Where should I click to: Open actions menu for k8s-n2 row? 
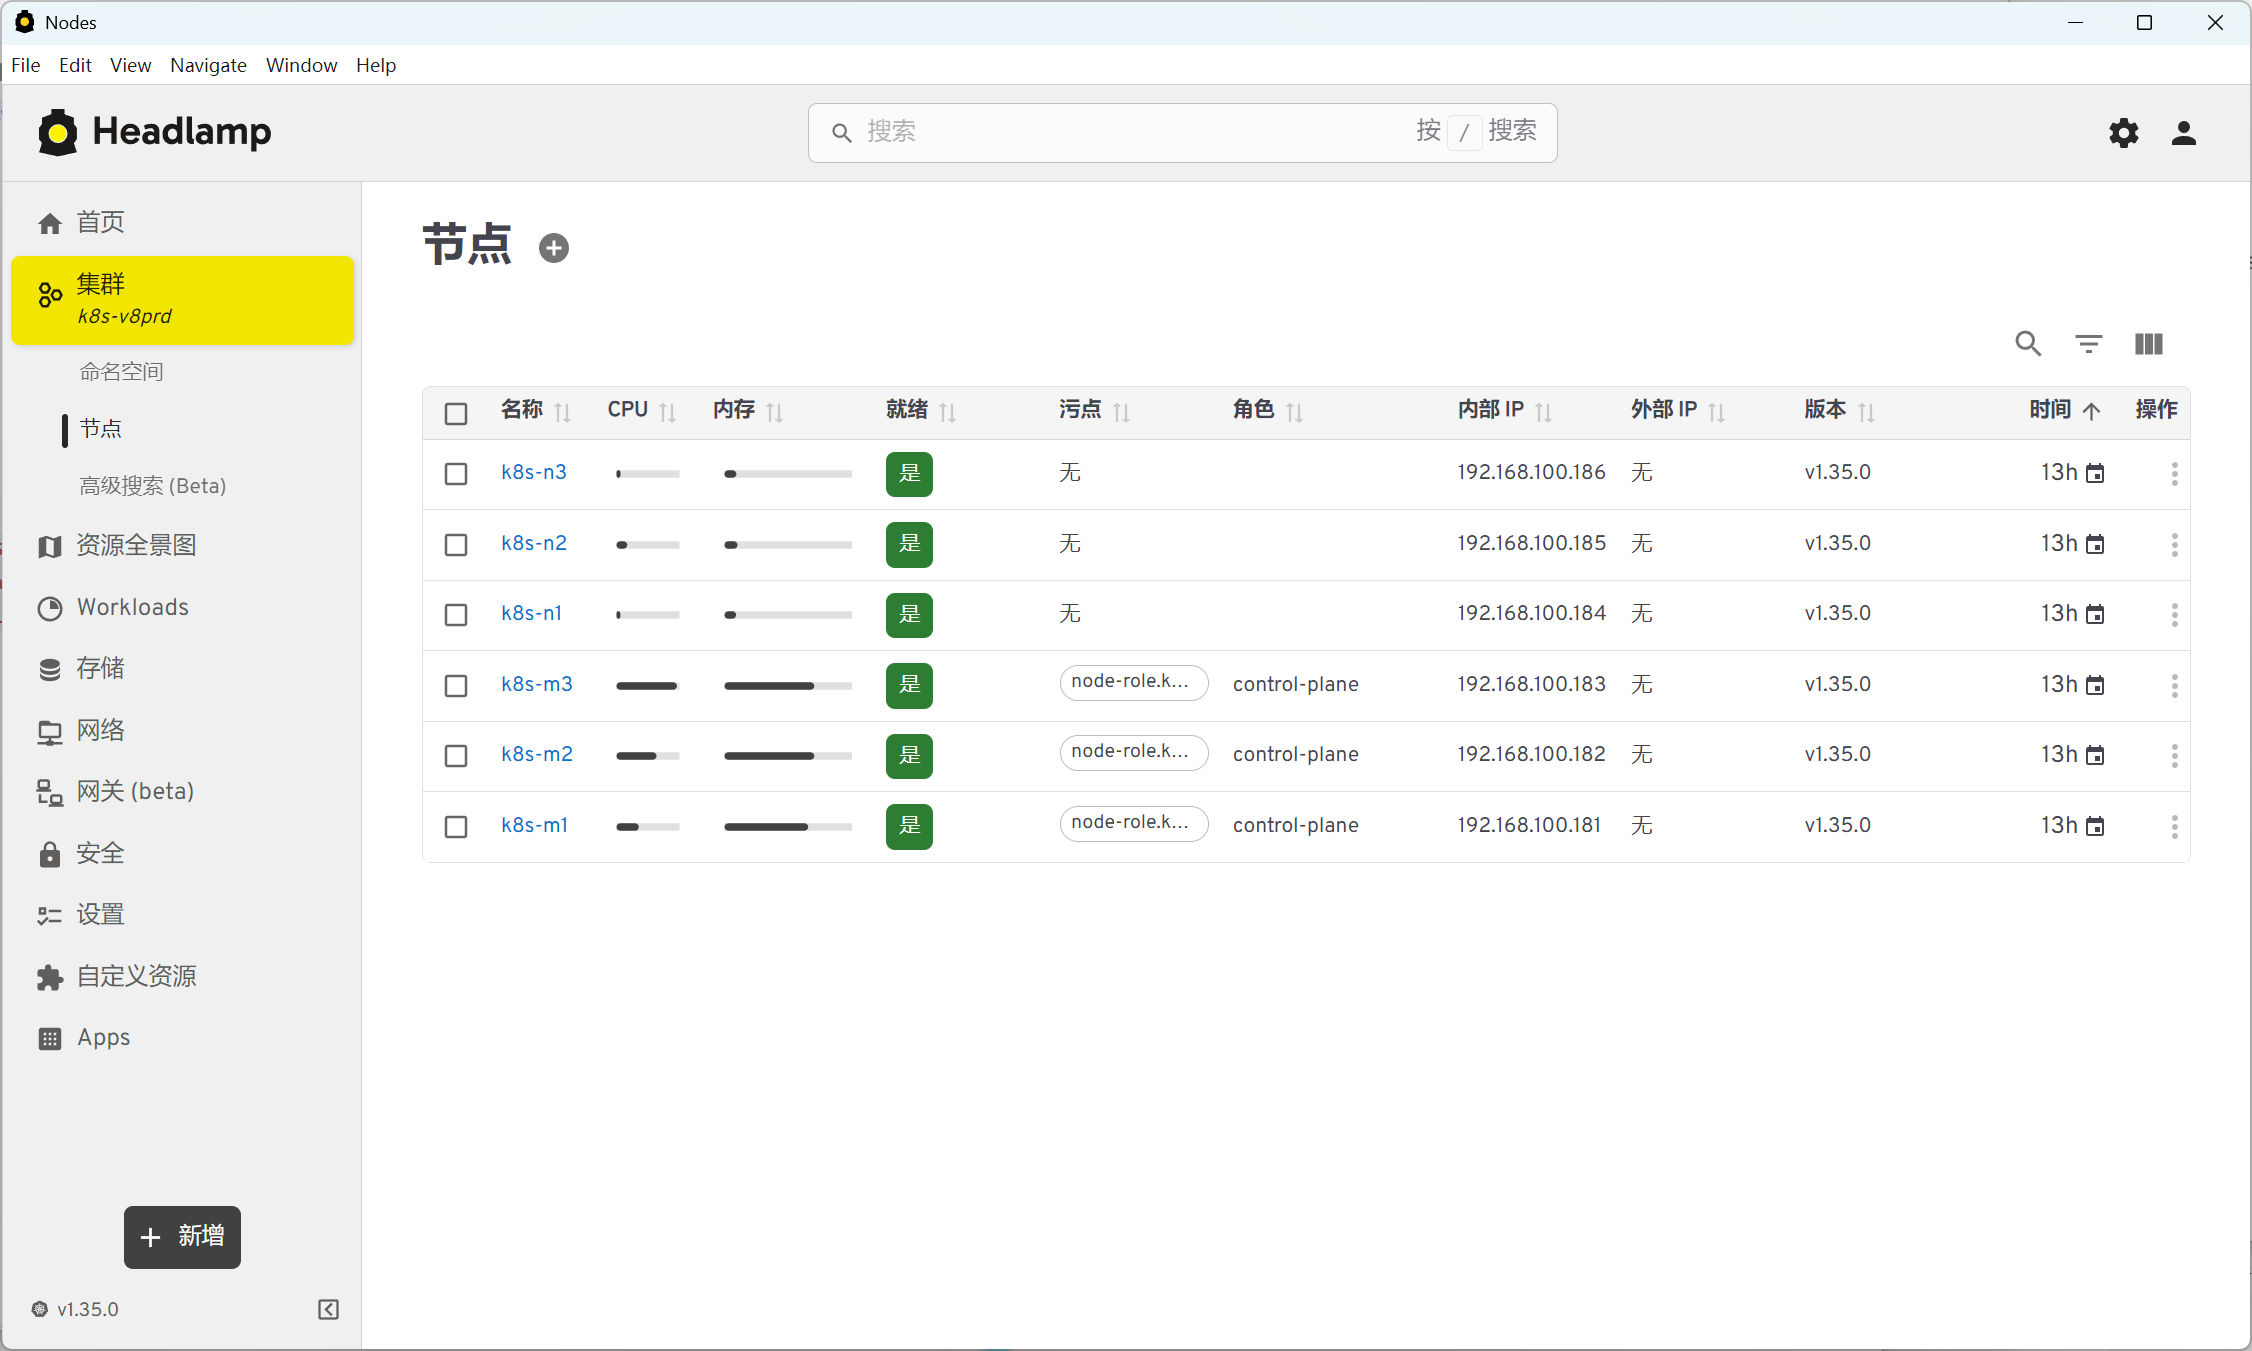coord(2174,545)
